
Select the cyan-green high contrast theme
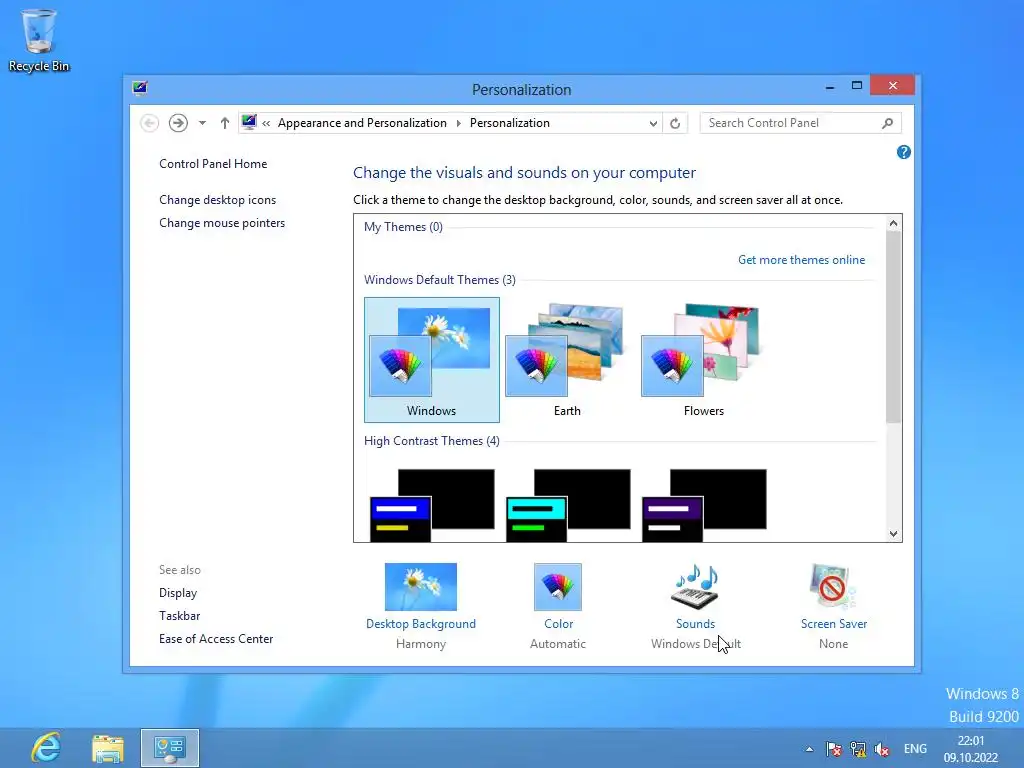click(x=568, y=505)
